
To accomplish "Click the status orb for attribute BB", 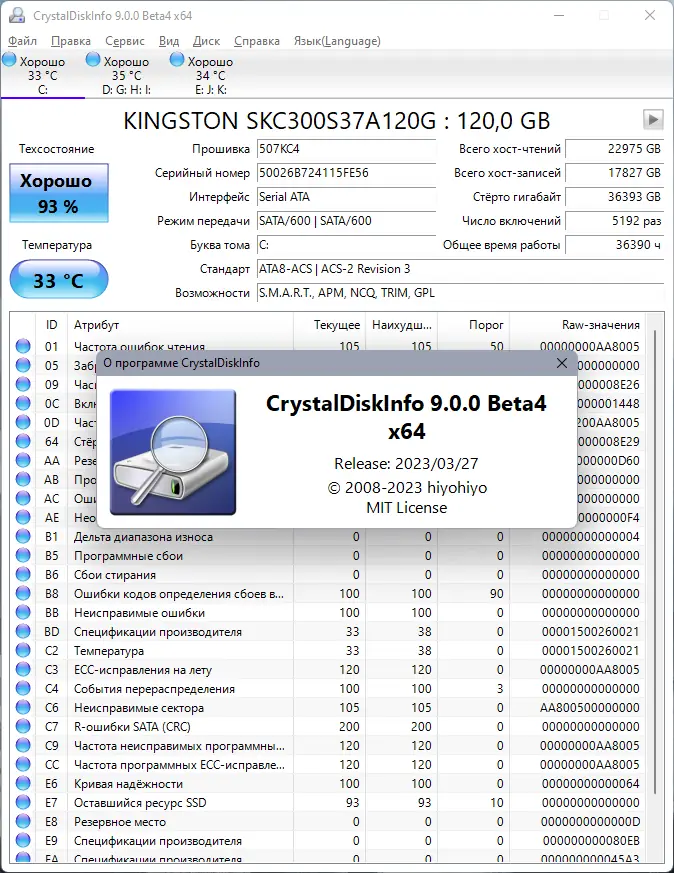I will coord(23,612).
